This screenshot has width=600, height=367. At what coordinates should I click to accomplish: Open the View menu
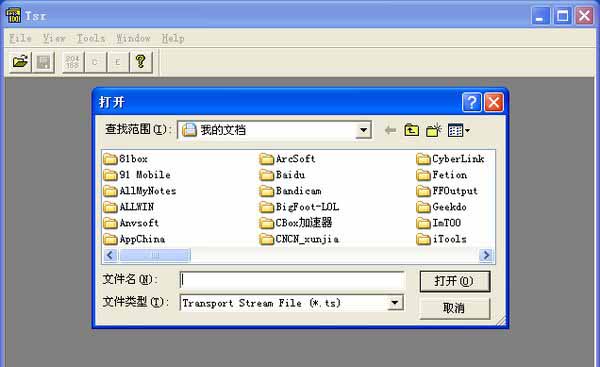tap(54, 38)
